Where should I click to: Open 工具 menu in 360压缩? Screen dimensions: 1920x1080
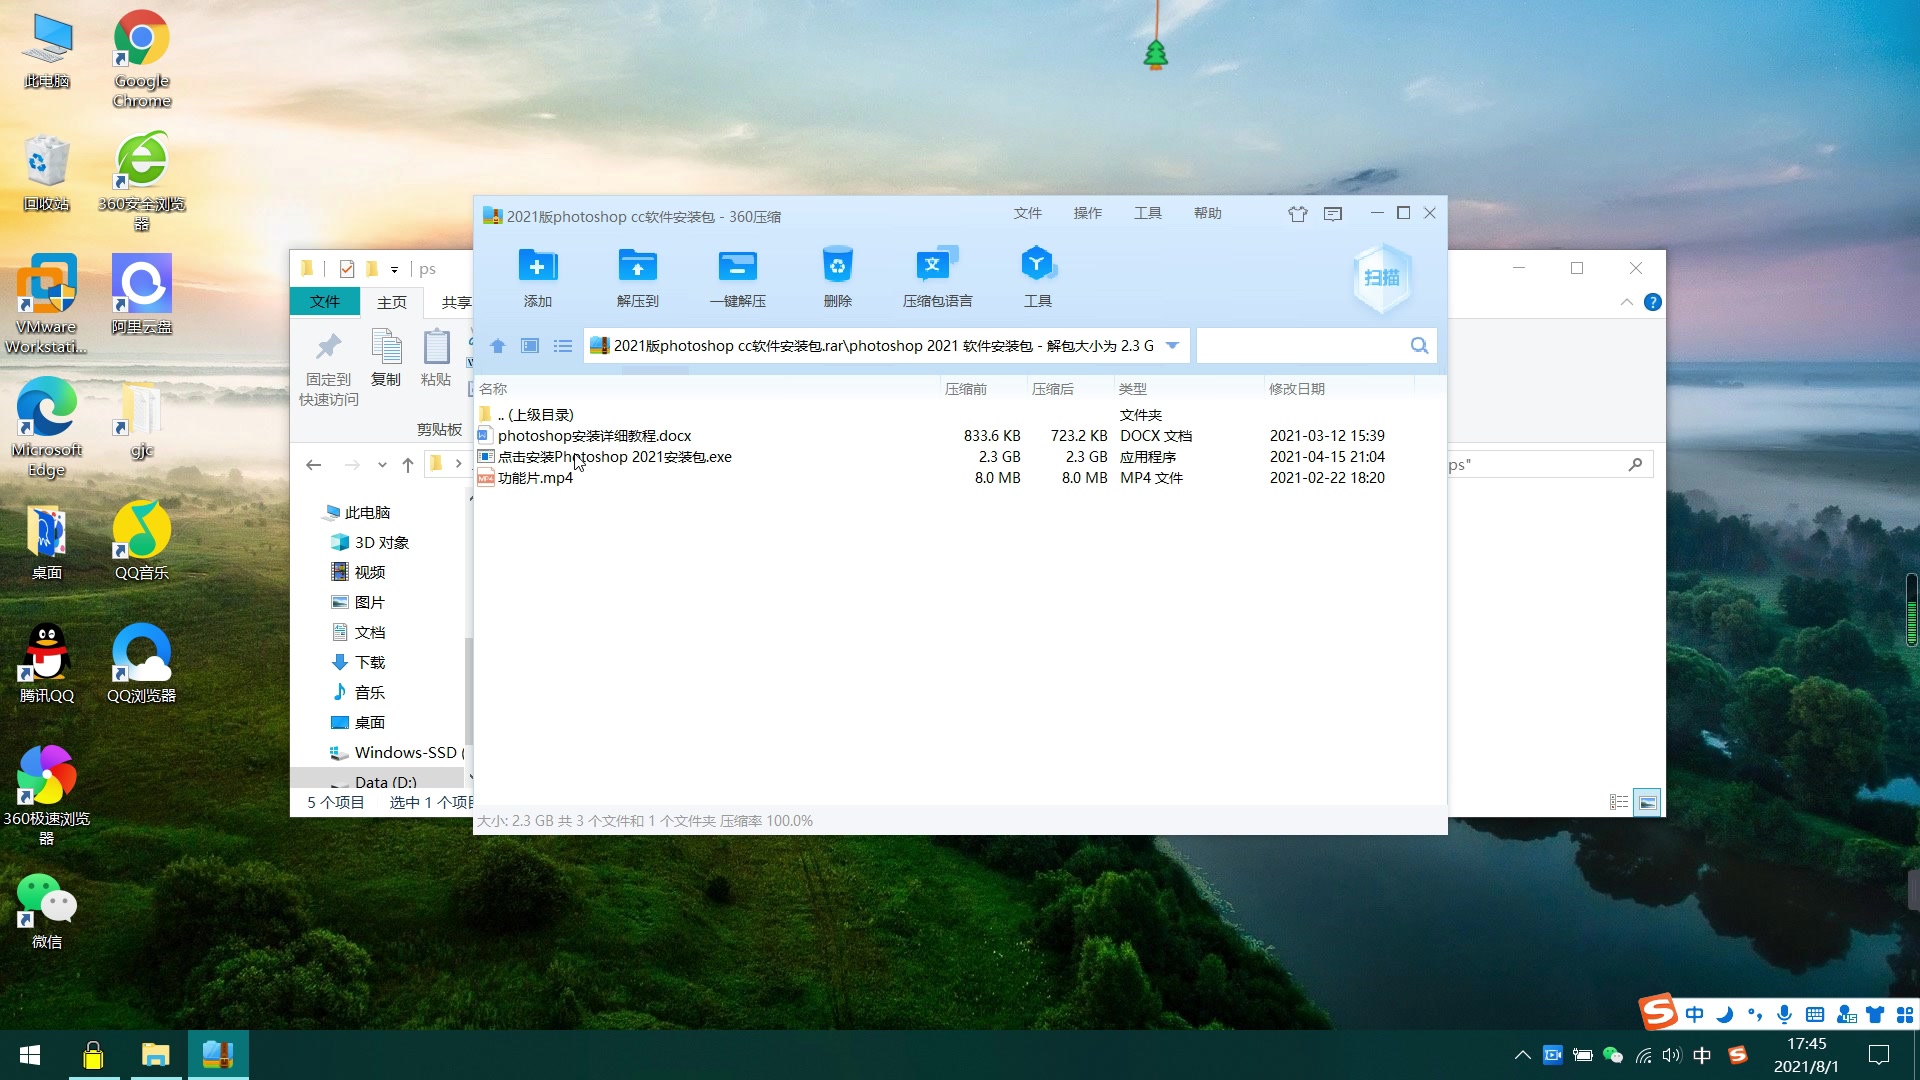pyautogui.click(x=1148, y=214)
